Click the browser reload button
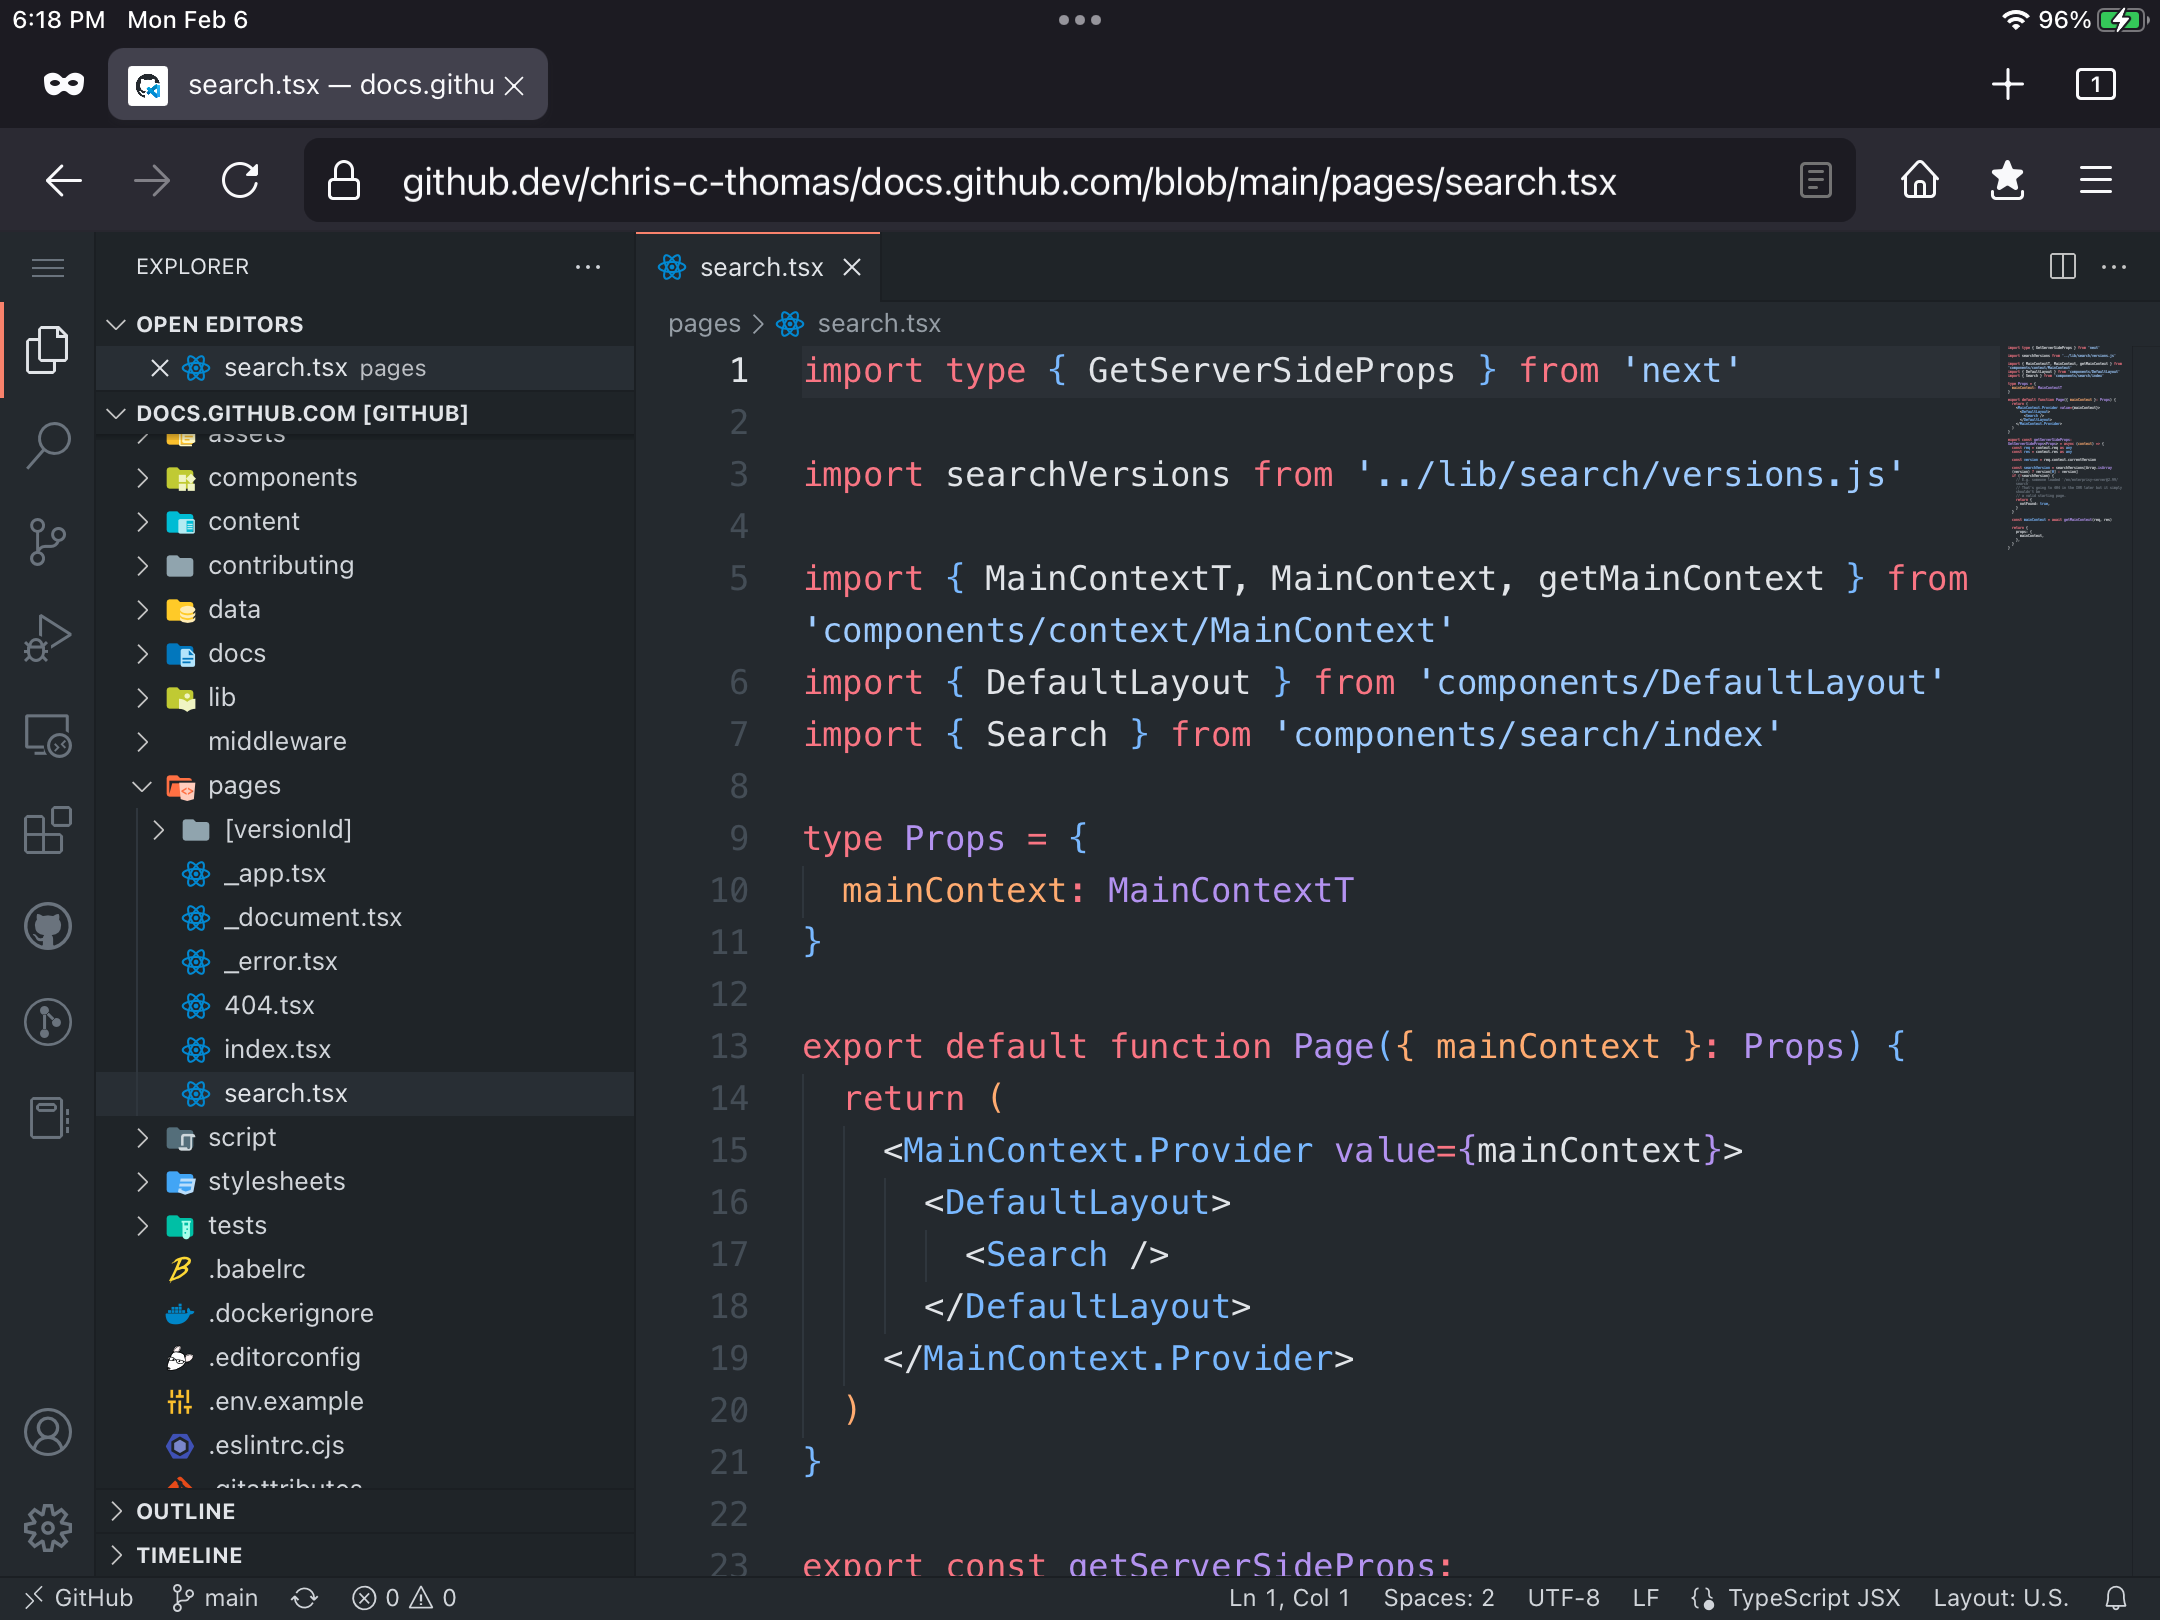2160x1620 pixels. point(240,181)
